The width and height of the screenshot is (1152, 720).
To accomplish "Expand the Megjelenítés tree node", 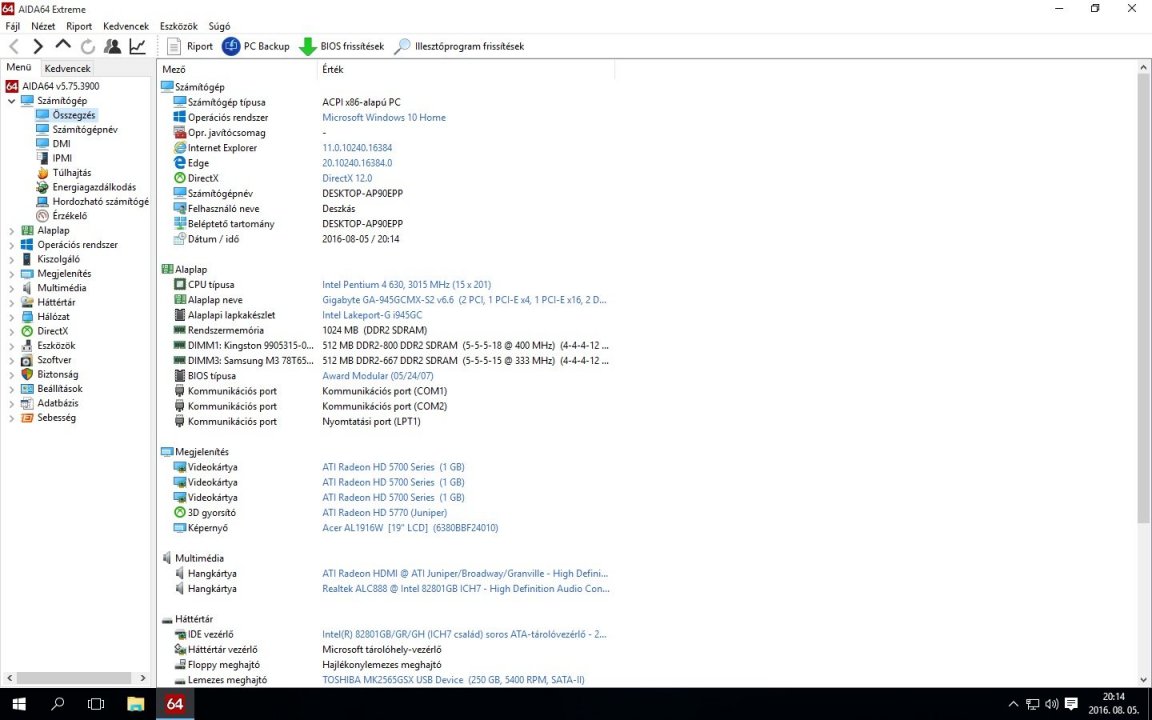I will point(11,273).
